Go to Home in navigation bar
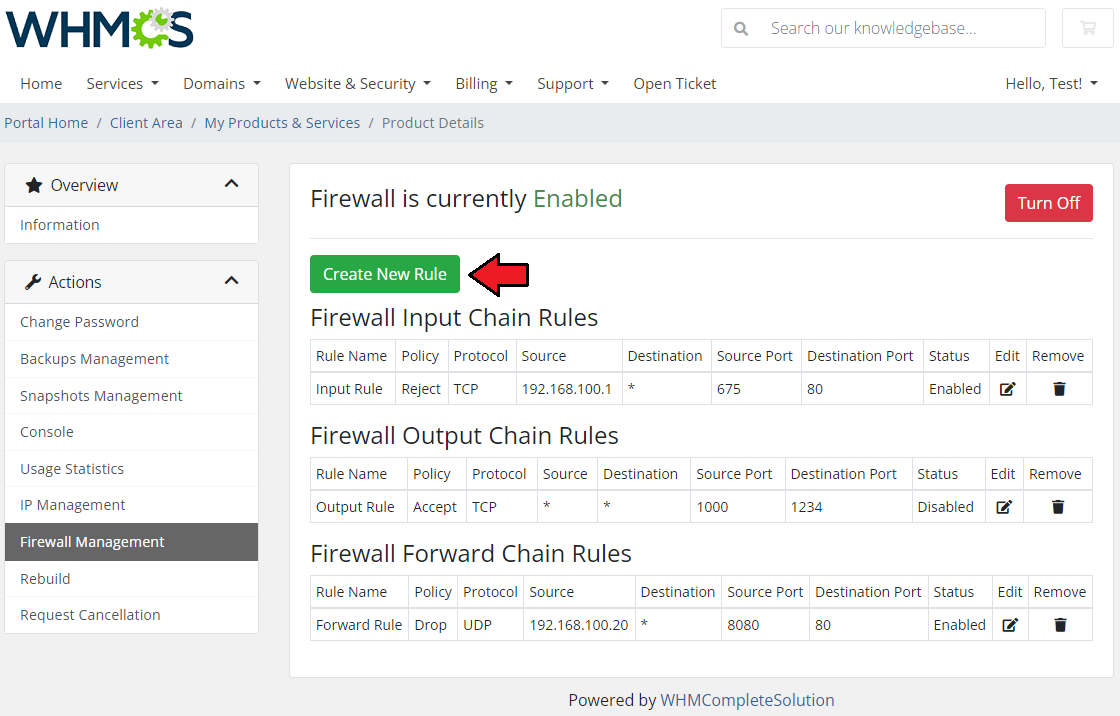The image size is (1120, 716). 41,84
